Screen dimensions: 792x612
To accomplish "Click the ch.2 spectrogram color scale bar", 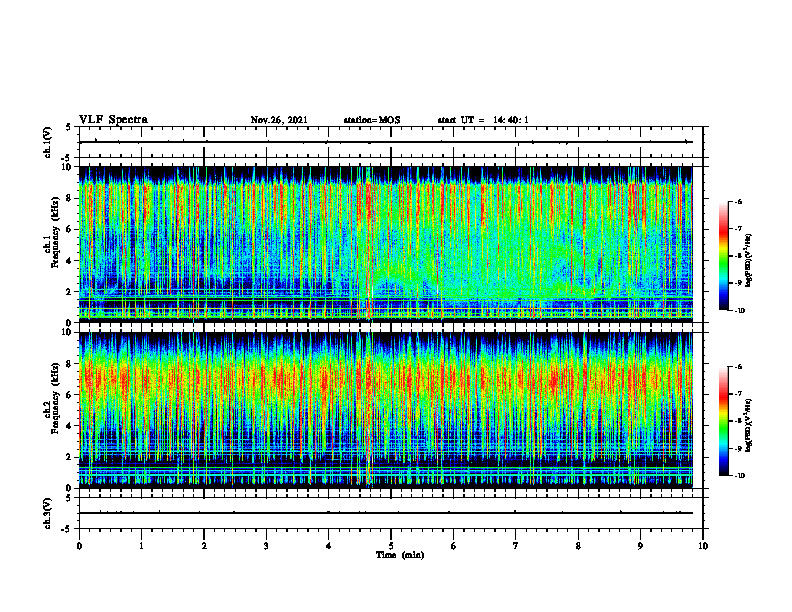I will click(x=723, y=421).
